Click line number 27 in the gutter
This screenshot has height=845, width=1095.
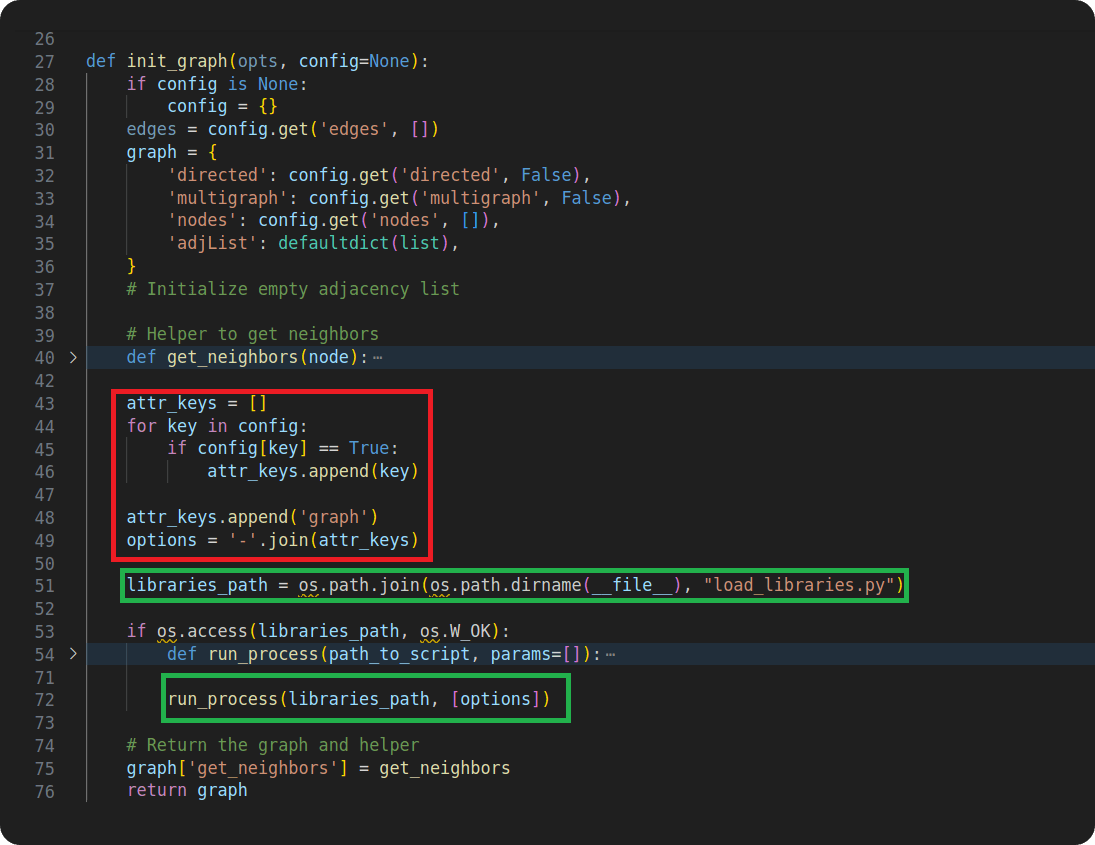[44, 61]
